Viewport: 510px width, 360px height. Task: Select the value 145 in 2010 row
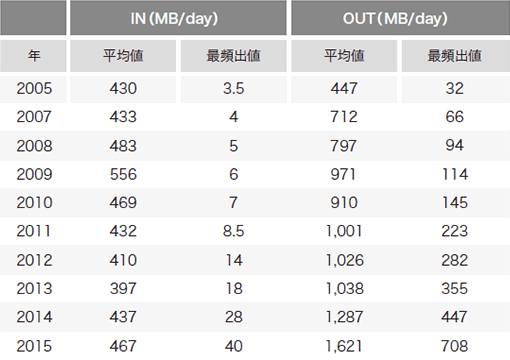455,203
